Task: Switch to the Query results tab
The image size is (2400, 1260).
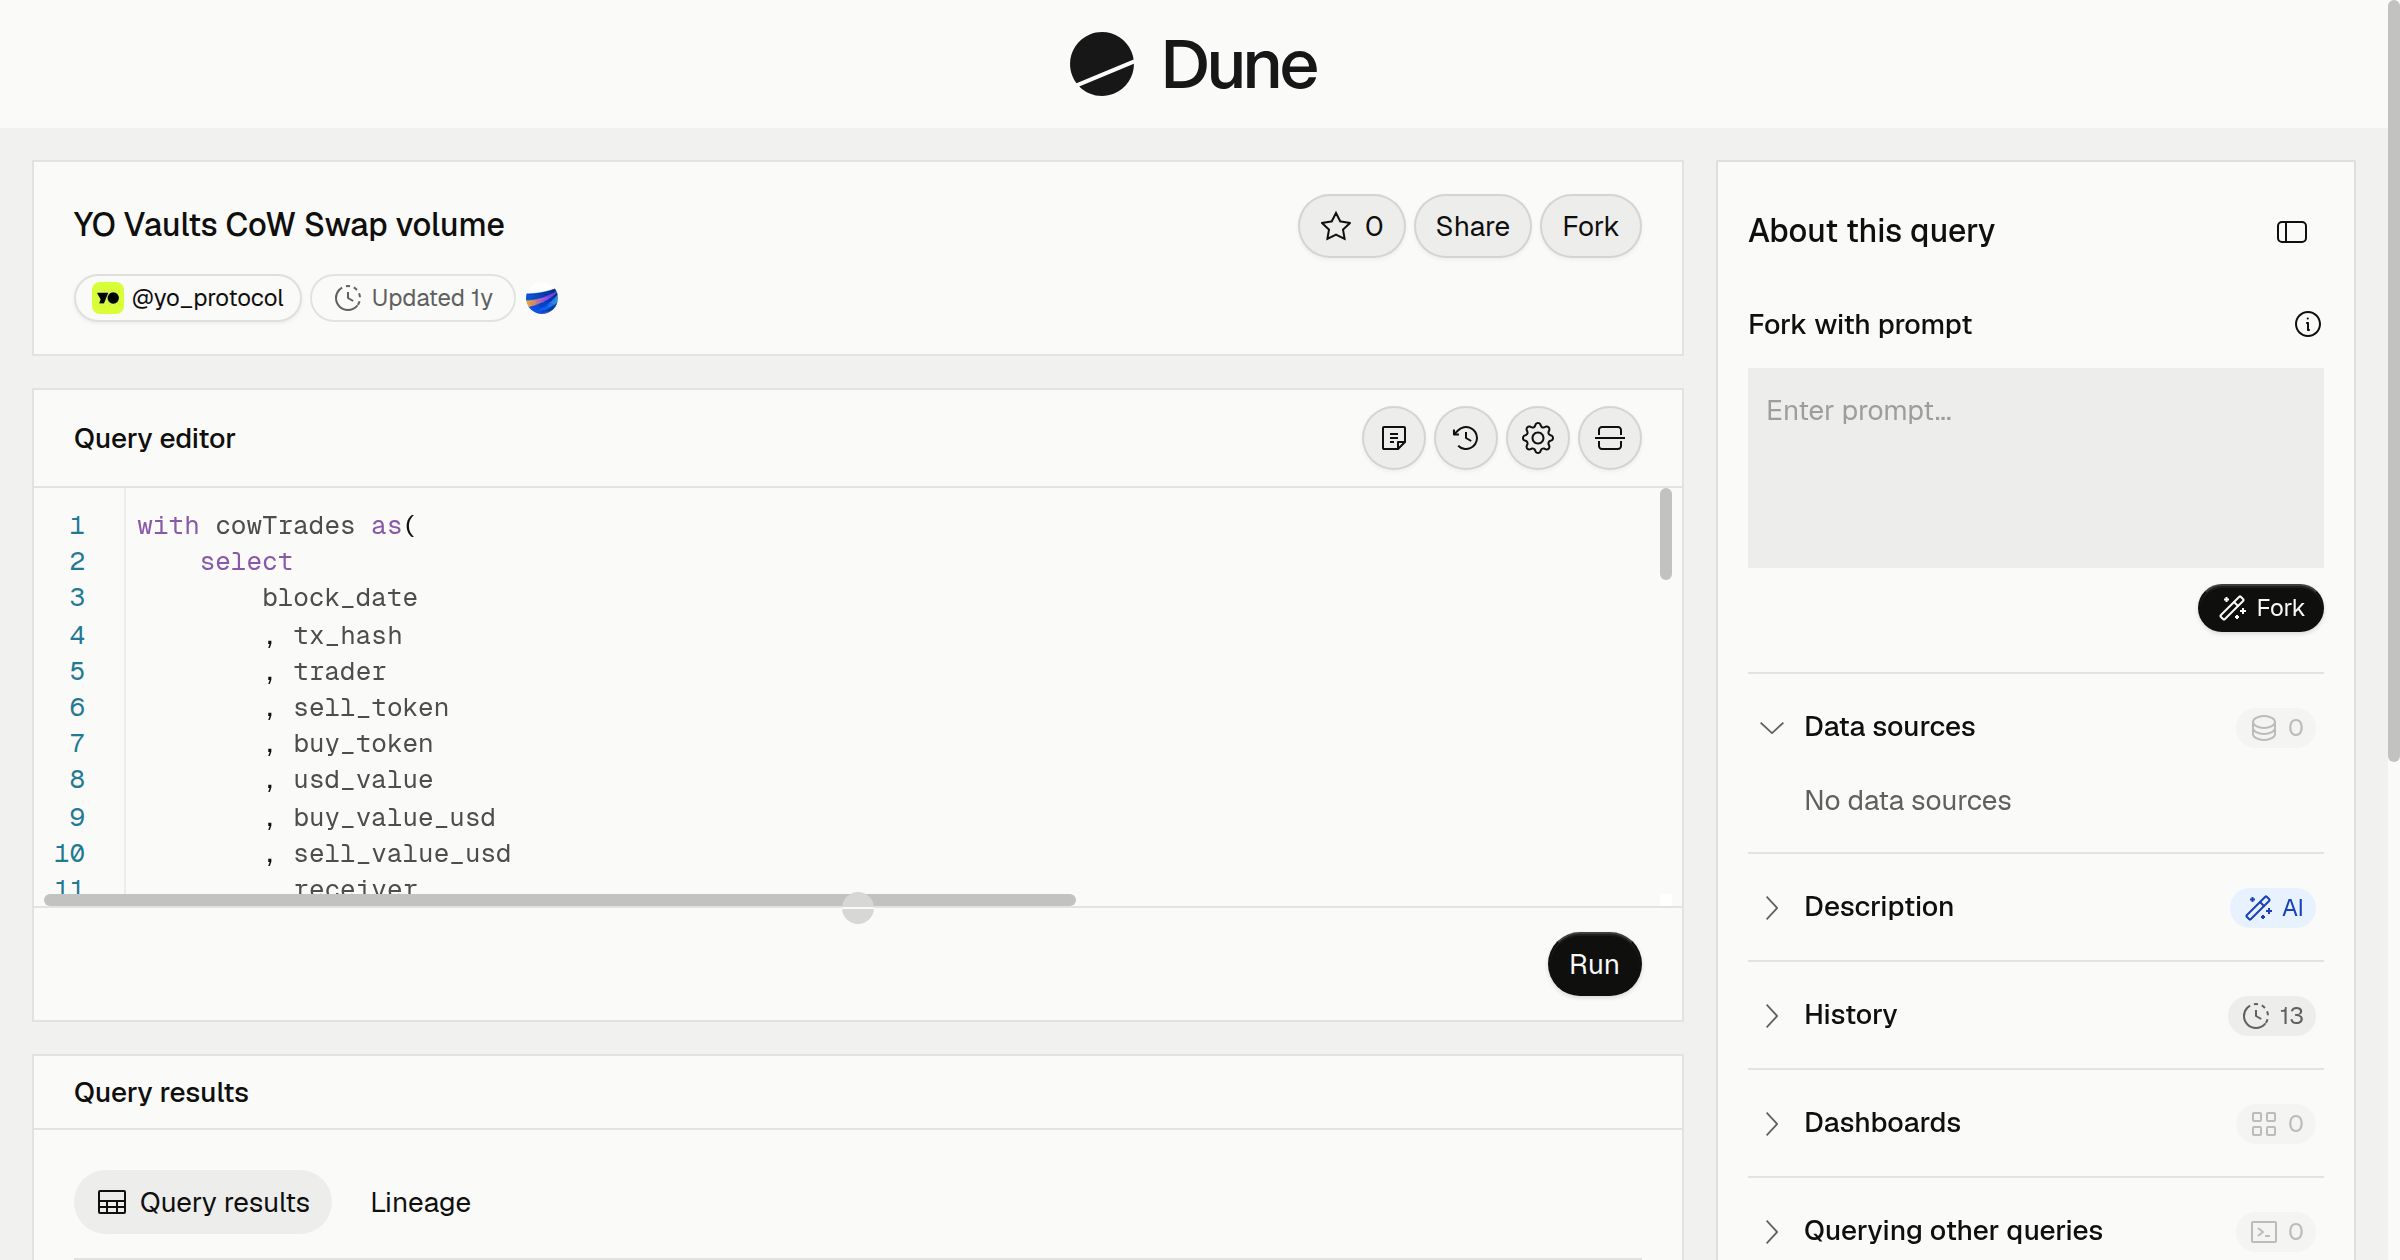Action: coord(203,1202)
